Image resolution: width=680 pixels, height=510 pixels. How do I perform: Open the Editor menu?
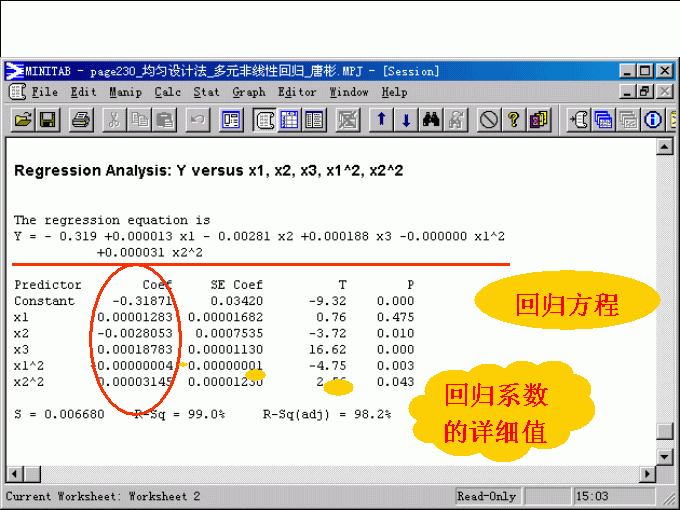[x=297, y=92]
